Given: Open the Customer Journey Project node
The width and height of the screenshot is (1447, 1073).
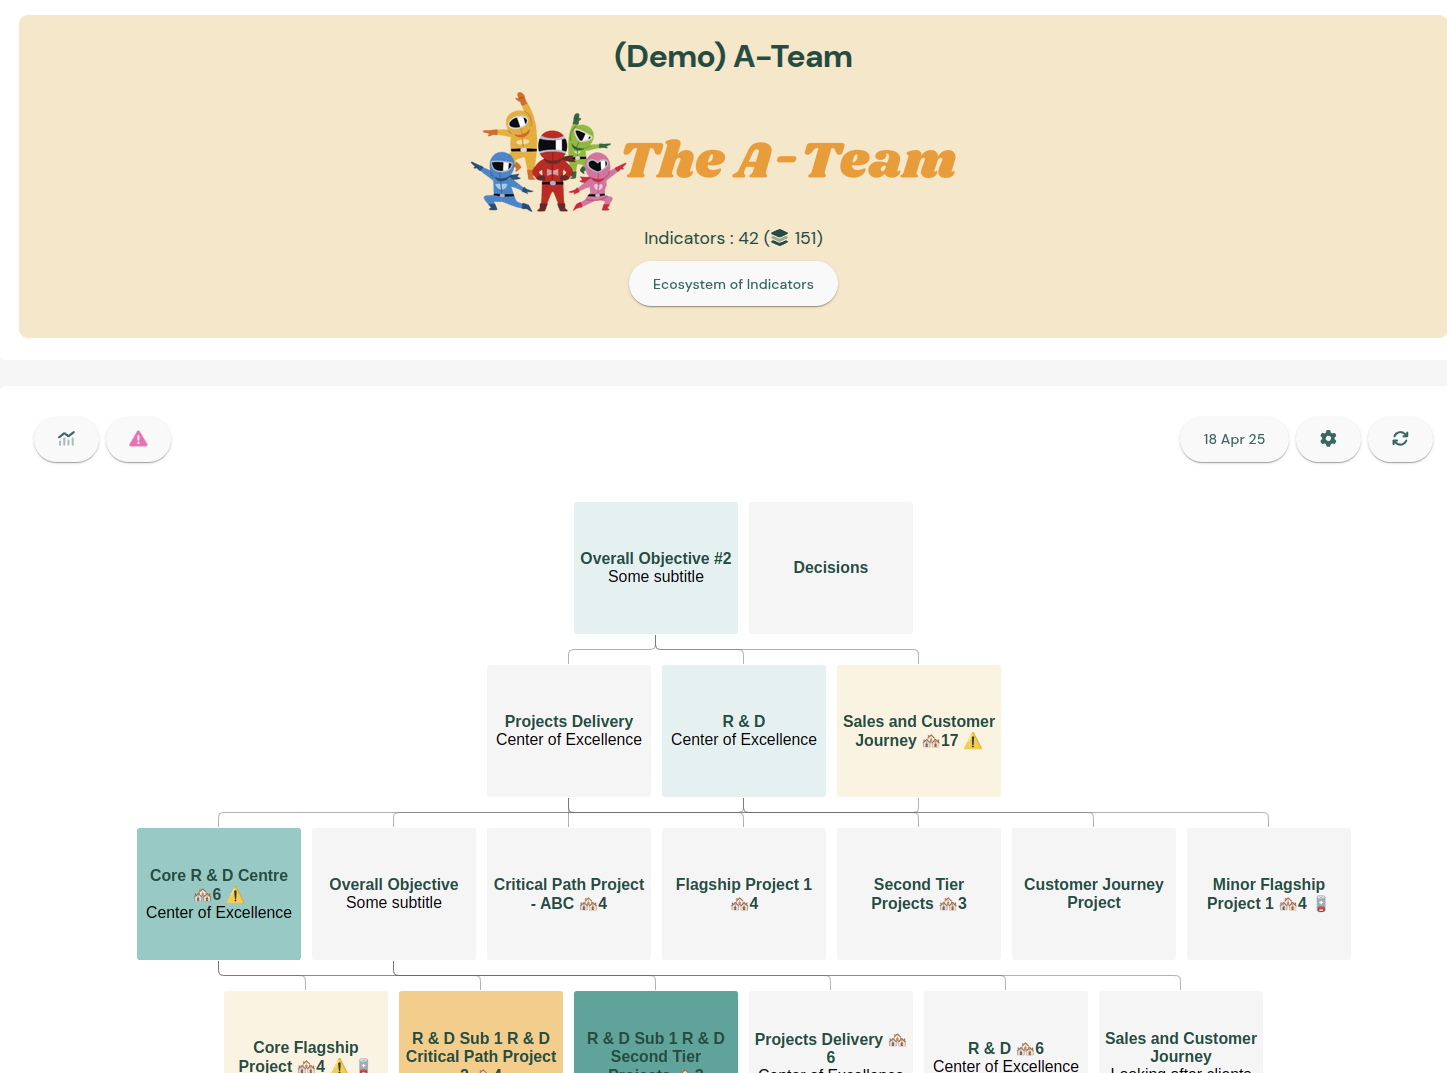Looking at the screenshot, I should (x=1094, y=894).
